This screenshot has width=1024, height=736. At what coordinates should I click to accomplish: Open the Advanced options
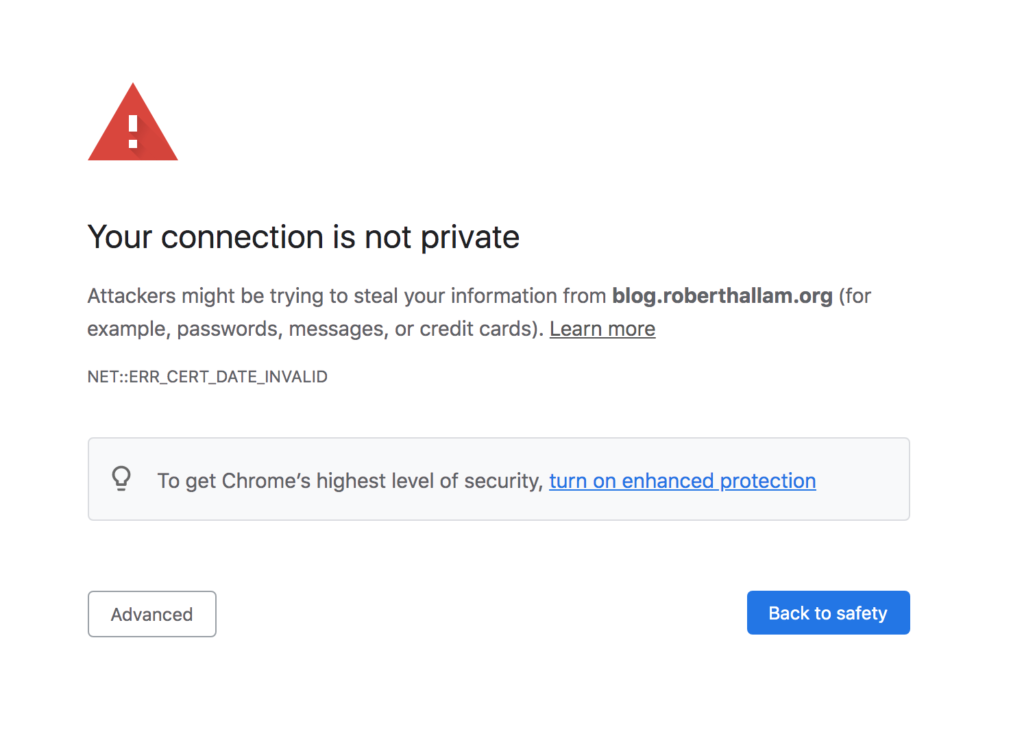click(x=152, y=614)
